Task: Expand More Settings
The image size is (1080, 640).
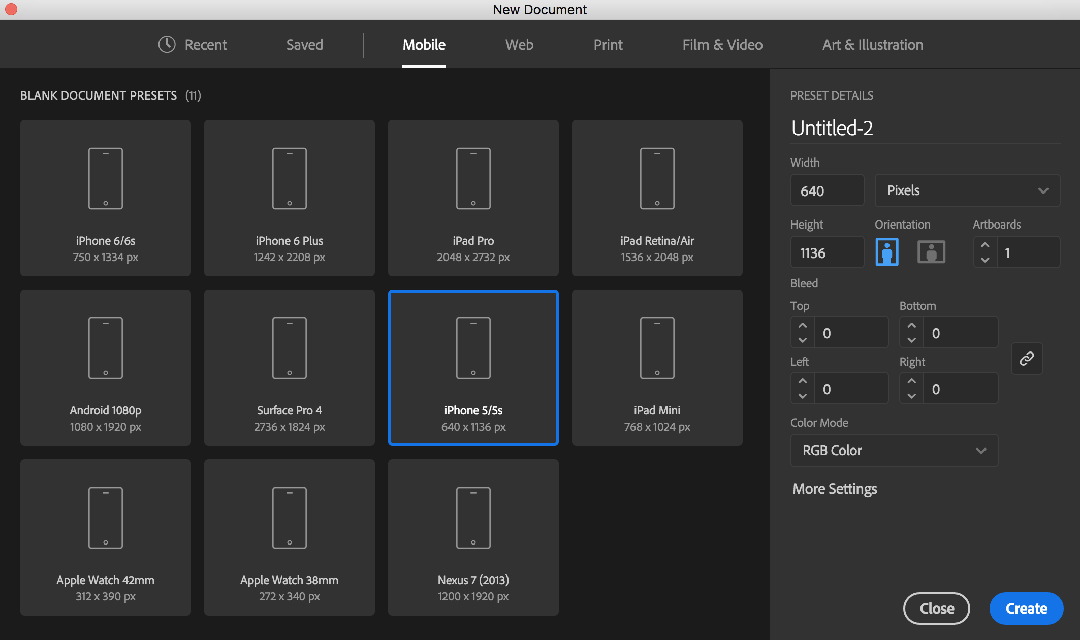Action: click(x=834, y=489)
